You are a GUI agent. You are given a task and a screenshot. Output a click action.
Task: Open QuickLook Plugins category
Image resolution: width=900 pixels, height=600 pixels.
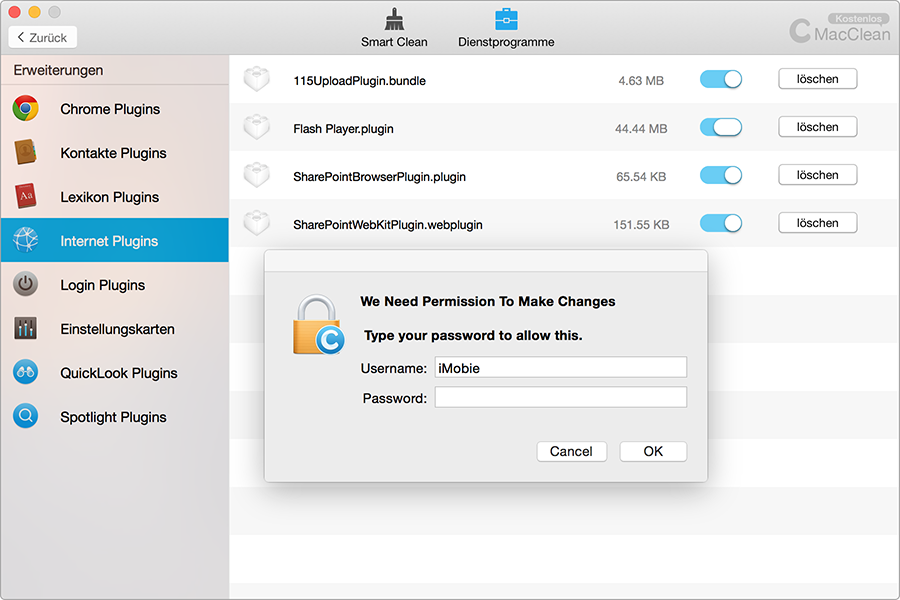(x=115, y=373)
